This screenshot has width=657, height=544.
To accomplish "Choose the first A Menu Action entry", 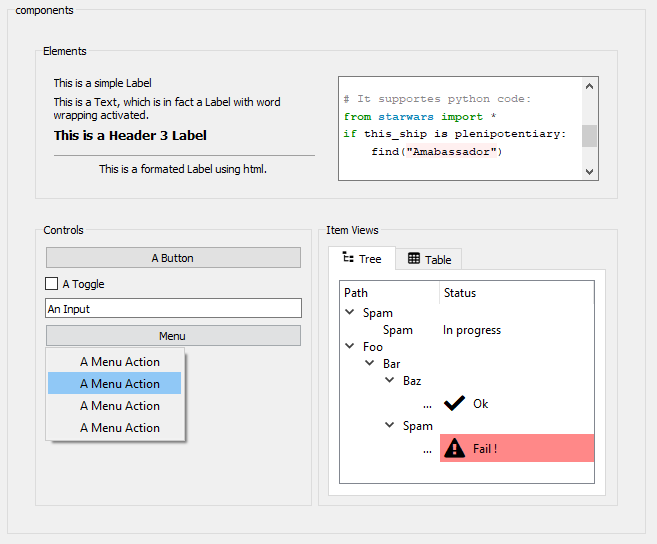I will click(119, 362).
